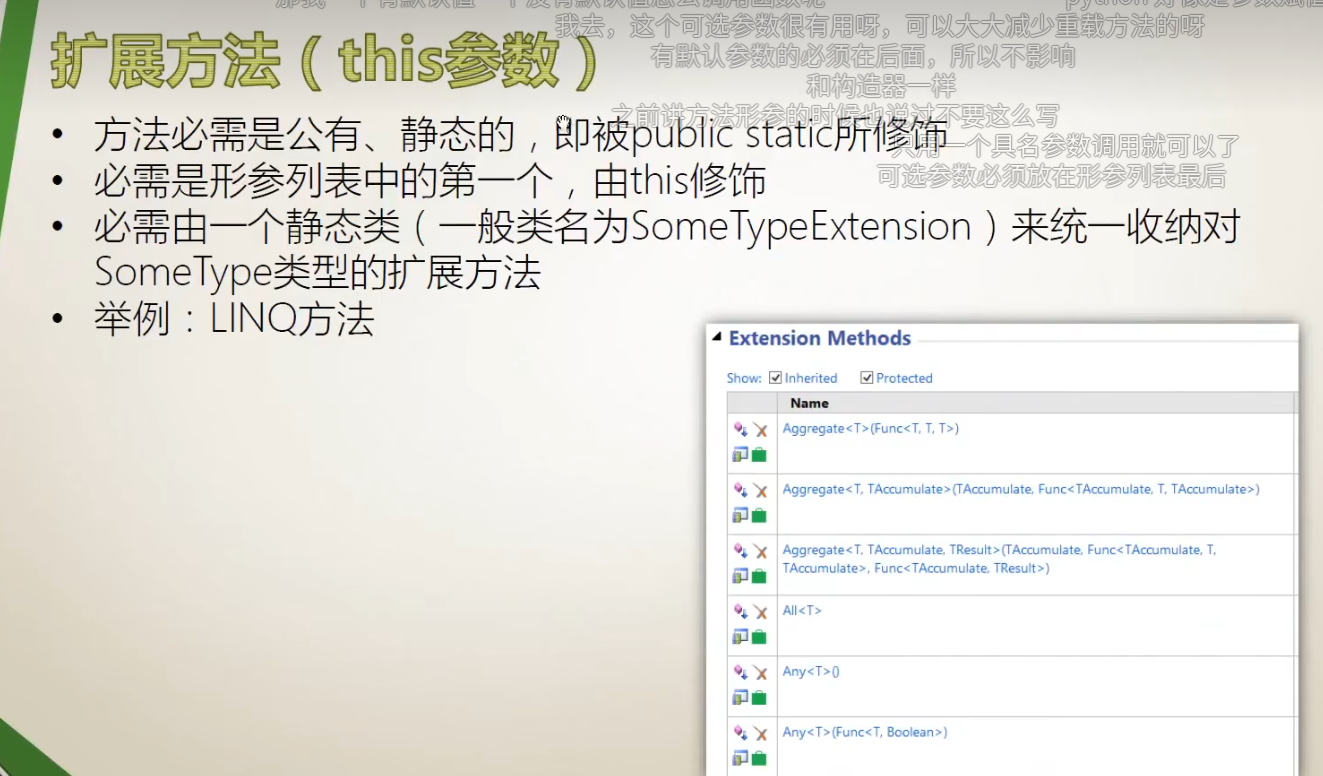Click bullet text mentioning SomeTypeExtension

[667, 249]
